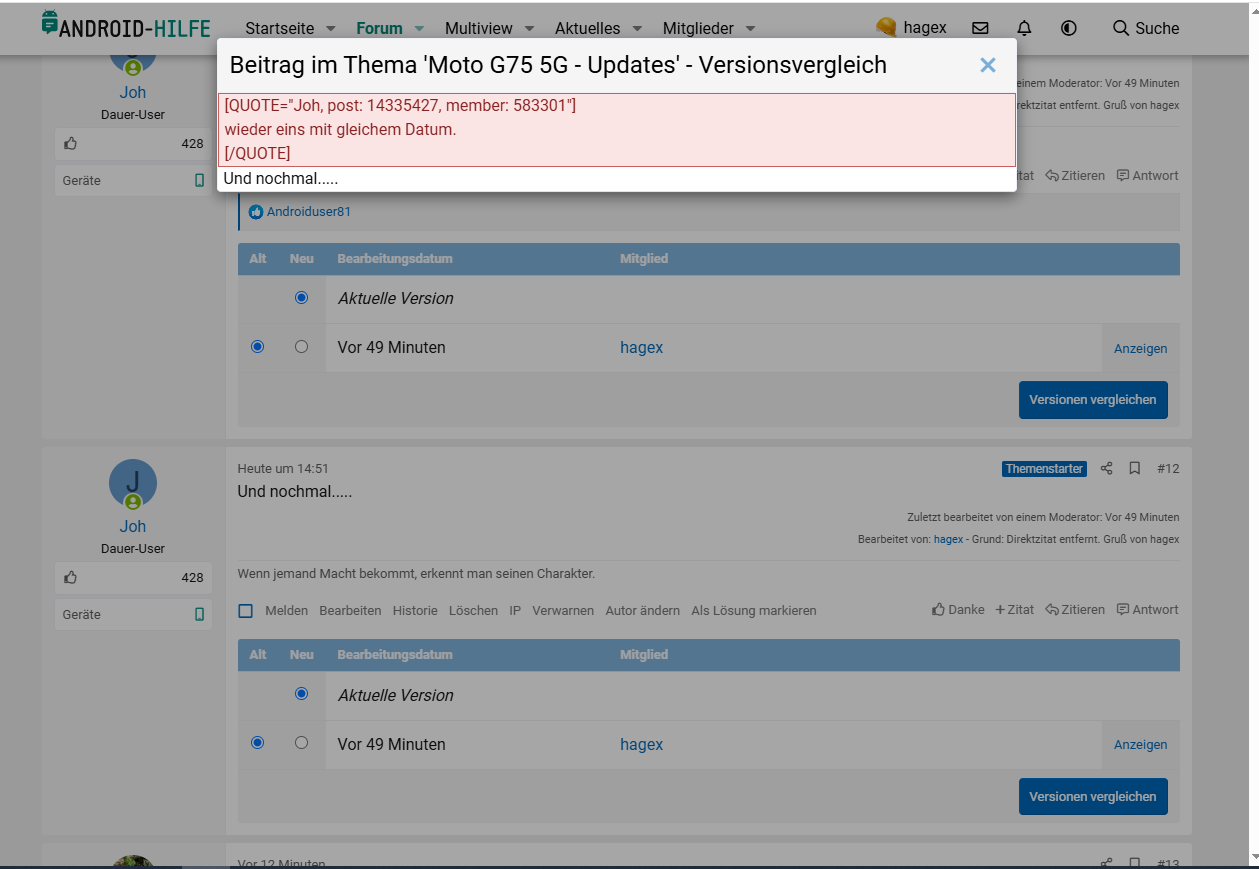The height and width of the screenshot is (869, 1259).
Task: Open the Aktuelles menu item
Action: [587, 29]
